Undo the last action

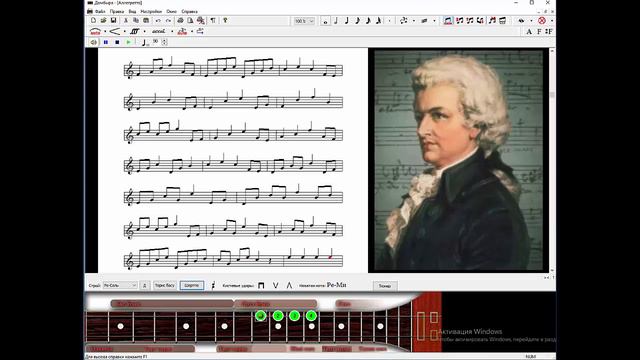coord(158,20)
